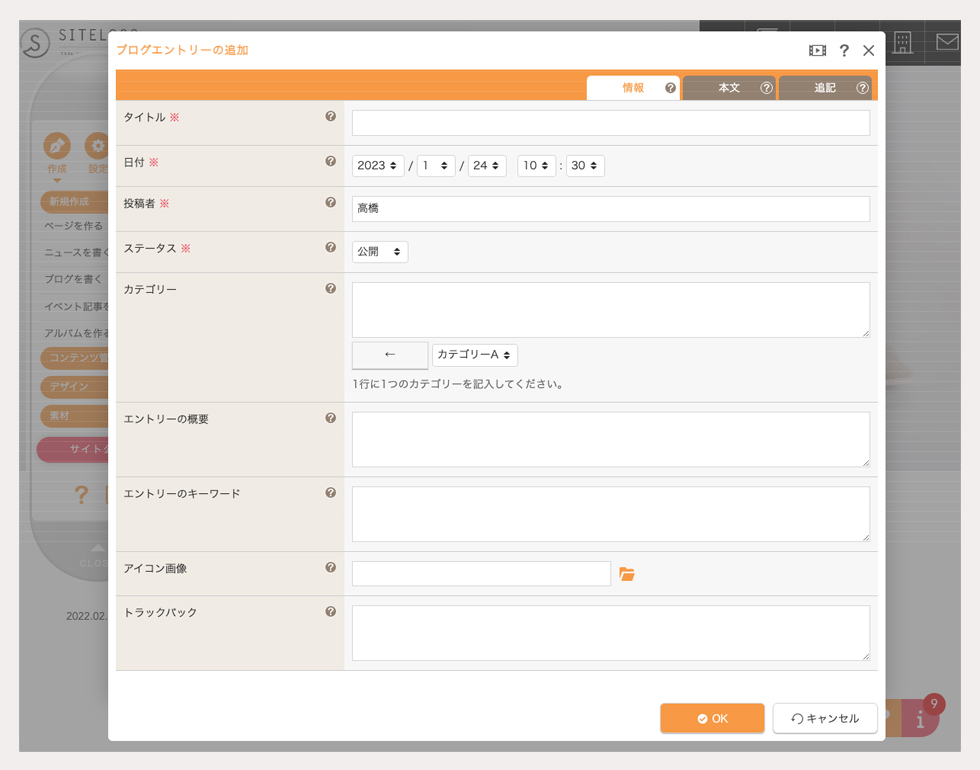Click 新規作成 in background sidebar
Screen dimensions: 980x770
74,202
